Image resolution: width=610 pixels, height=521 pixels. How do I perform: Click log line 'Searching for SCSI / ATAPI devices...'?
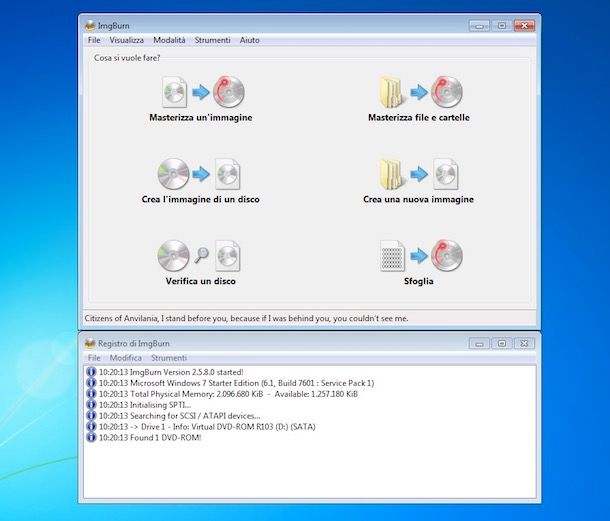pos(179,416)
